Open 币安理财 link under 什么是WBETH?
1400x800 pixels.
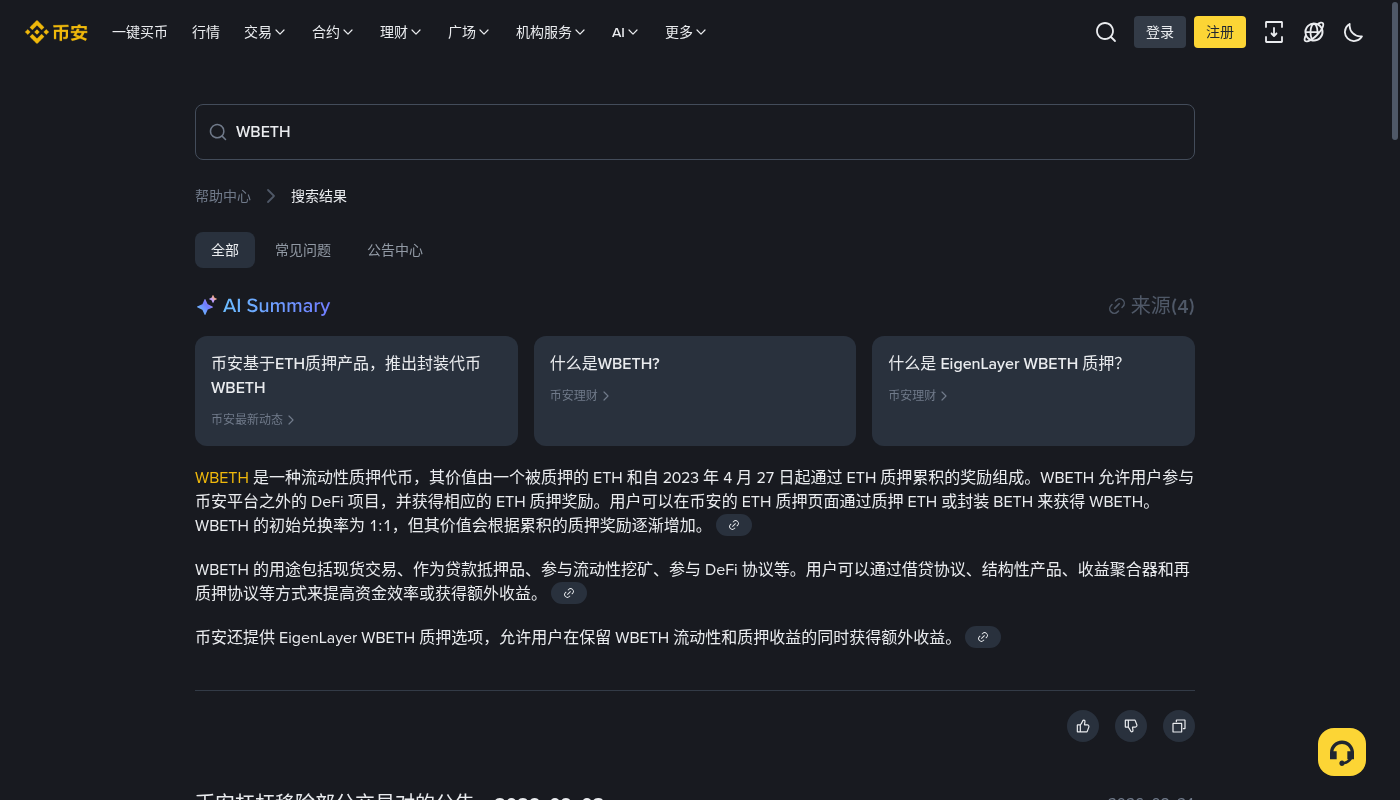coord(580,396)
